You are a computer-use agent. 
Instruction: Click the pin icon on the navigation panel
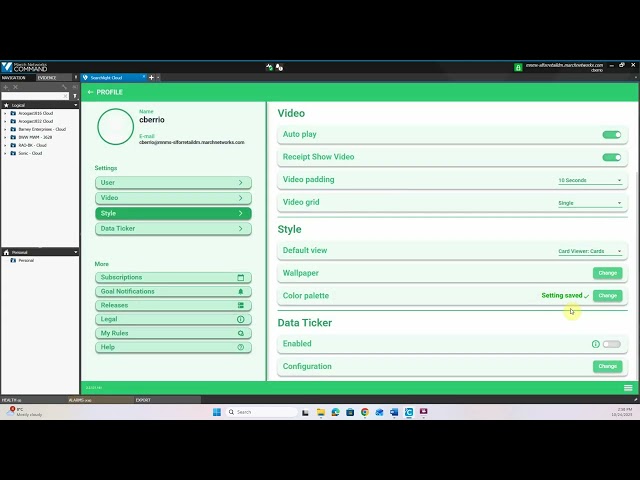tap(76, 77)
